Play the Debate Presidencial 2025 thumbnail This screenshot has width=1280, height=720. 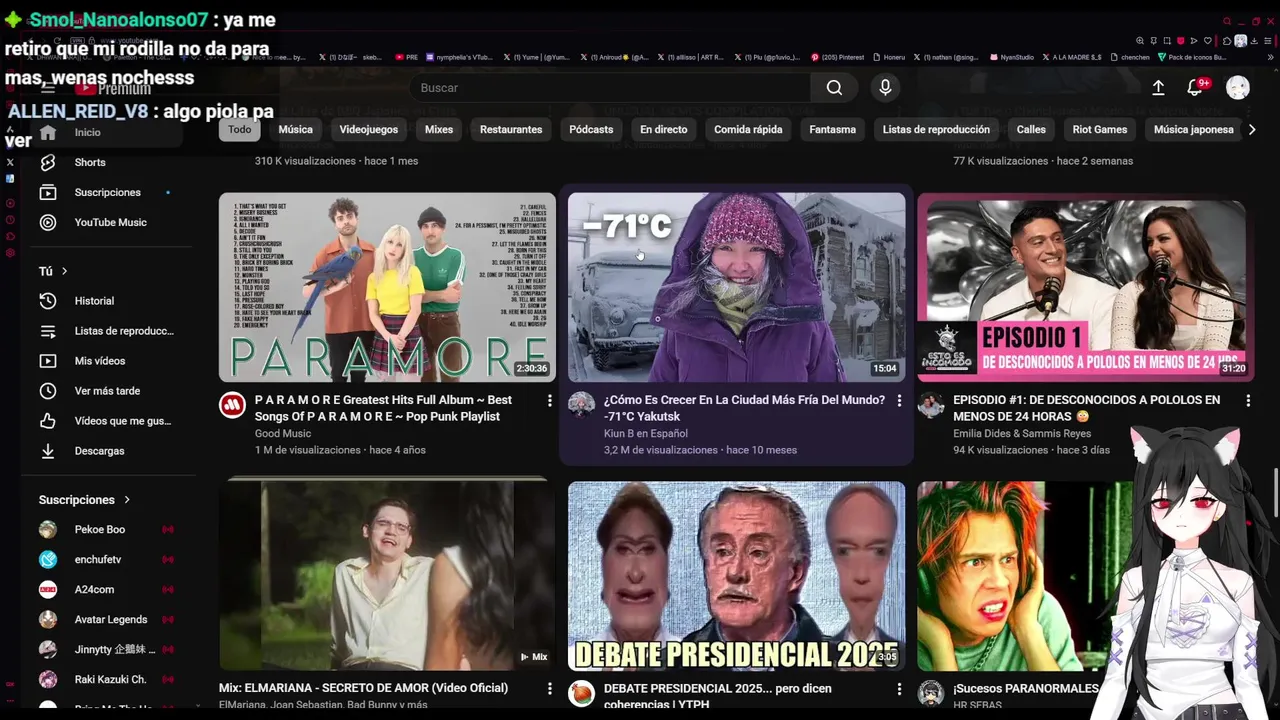(x=736, y=575)
